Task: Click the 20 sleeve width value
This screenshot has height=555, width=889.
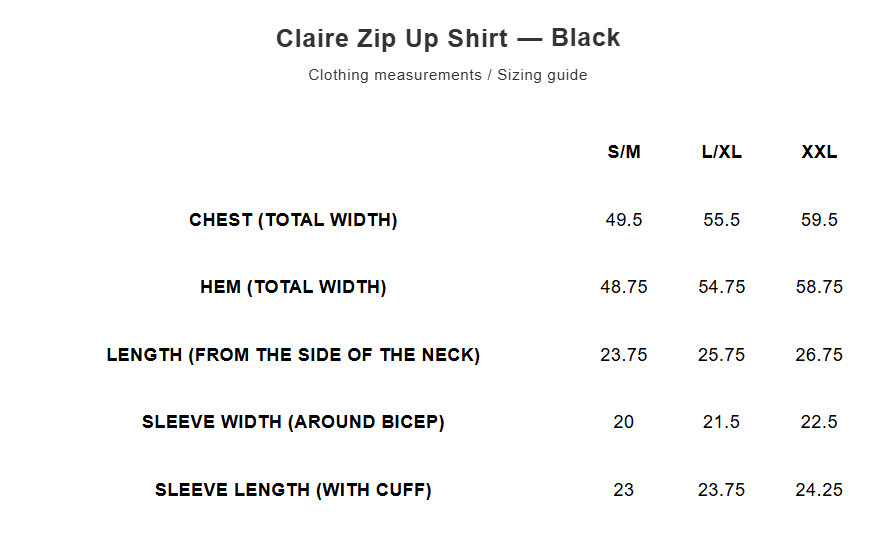Action: (624, 422)
